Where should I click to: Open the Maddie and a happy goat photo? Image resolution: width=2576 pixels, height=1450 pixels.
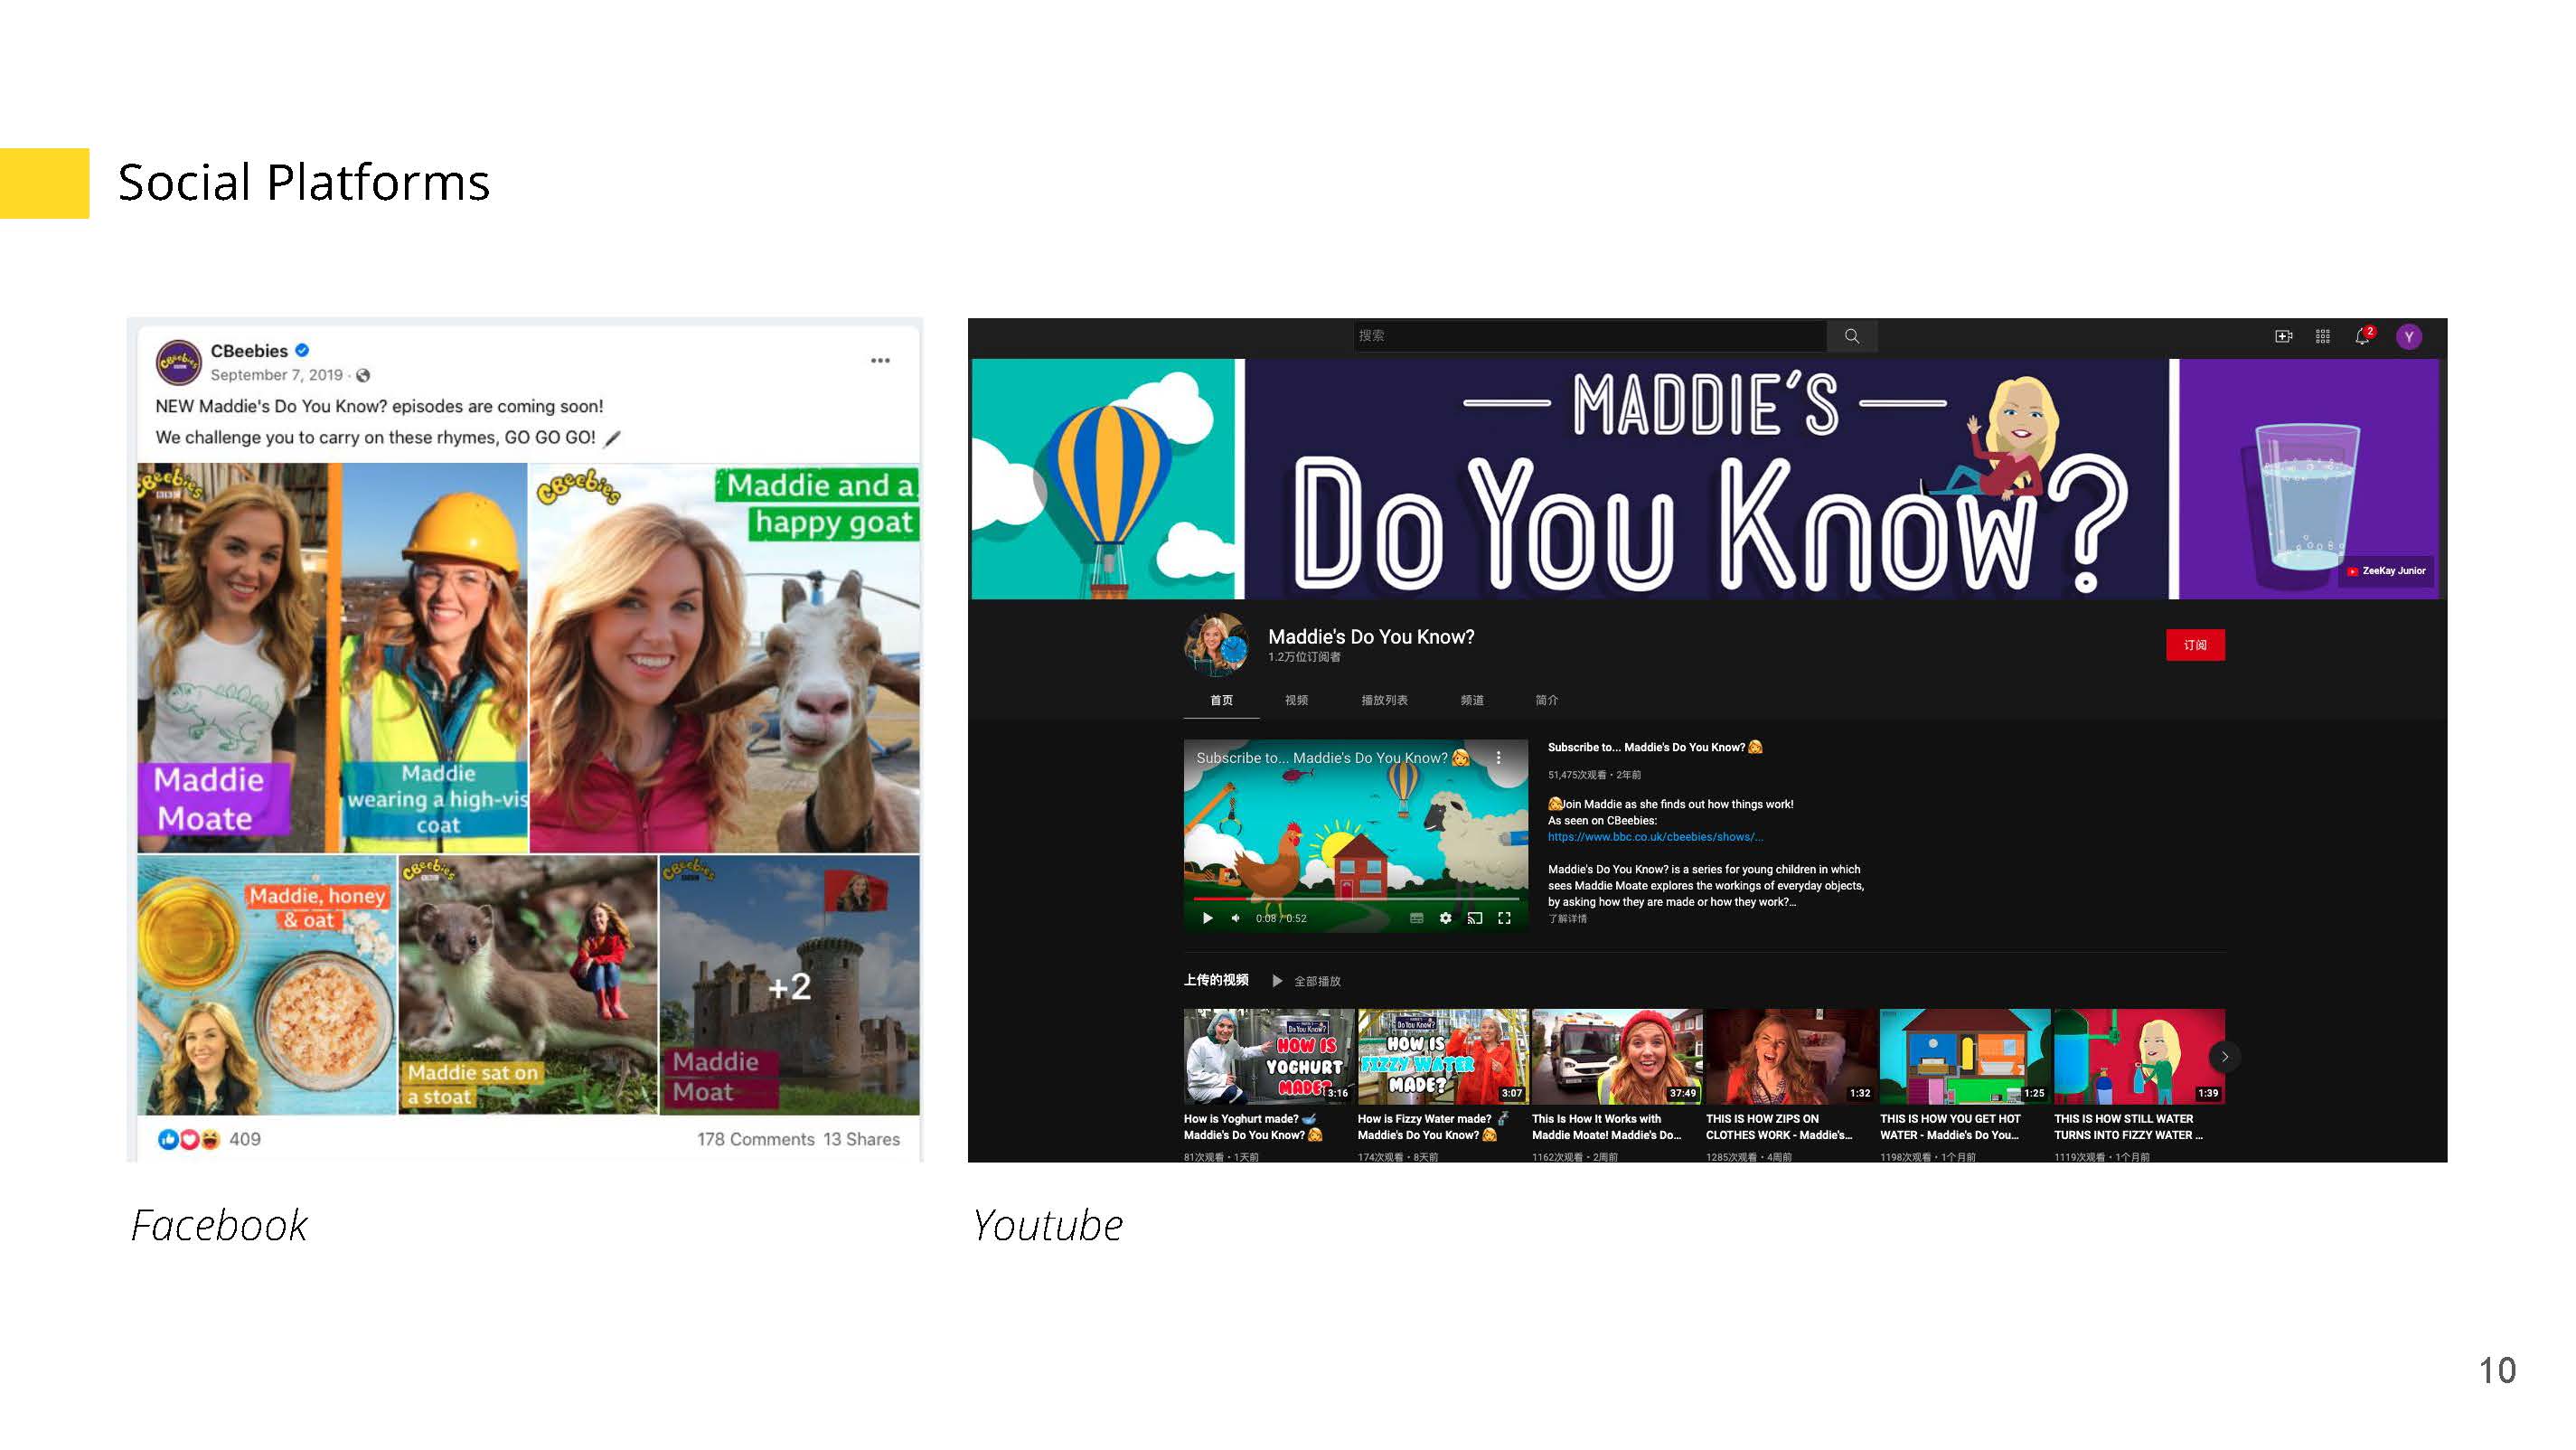tap(724, 658)
